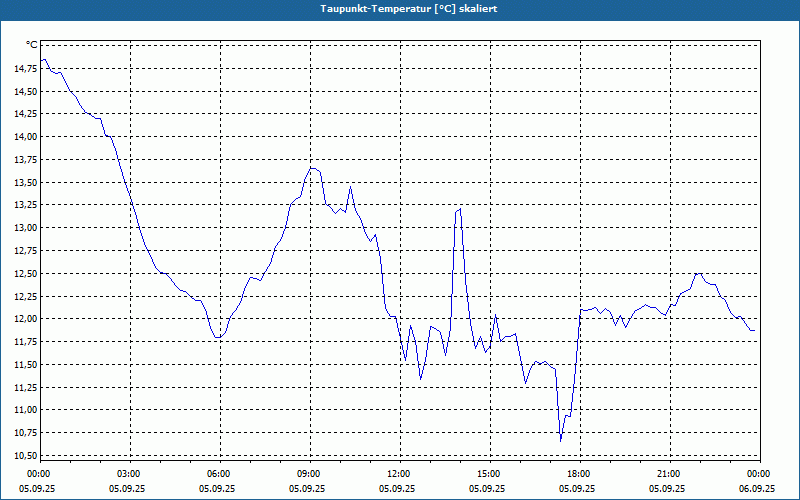The image size is (800, 500).
Task: Click the small peak near 22:00
Action: pos(698,273)
